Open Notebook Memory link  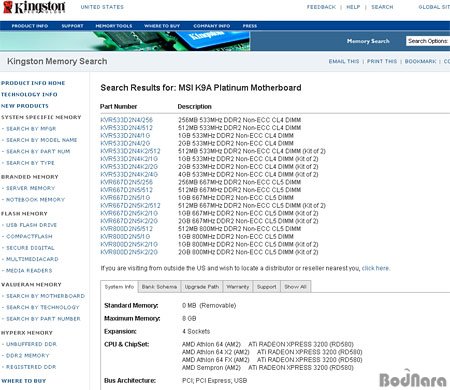point(35,199)
